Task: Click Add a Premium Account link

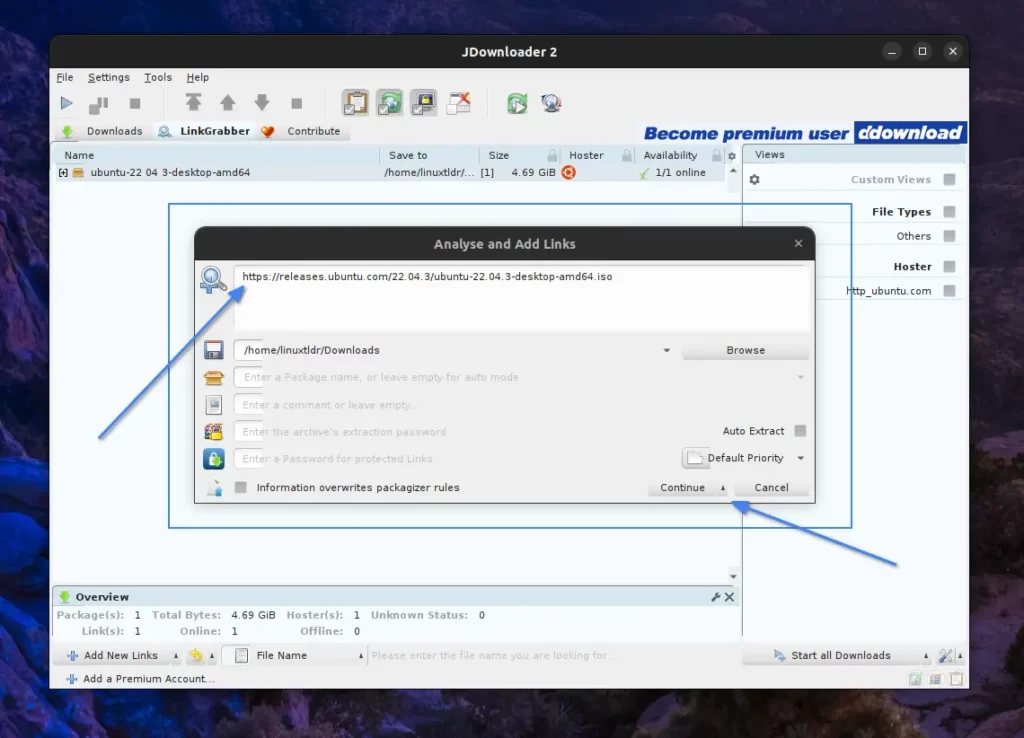Action: 140,679
